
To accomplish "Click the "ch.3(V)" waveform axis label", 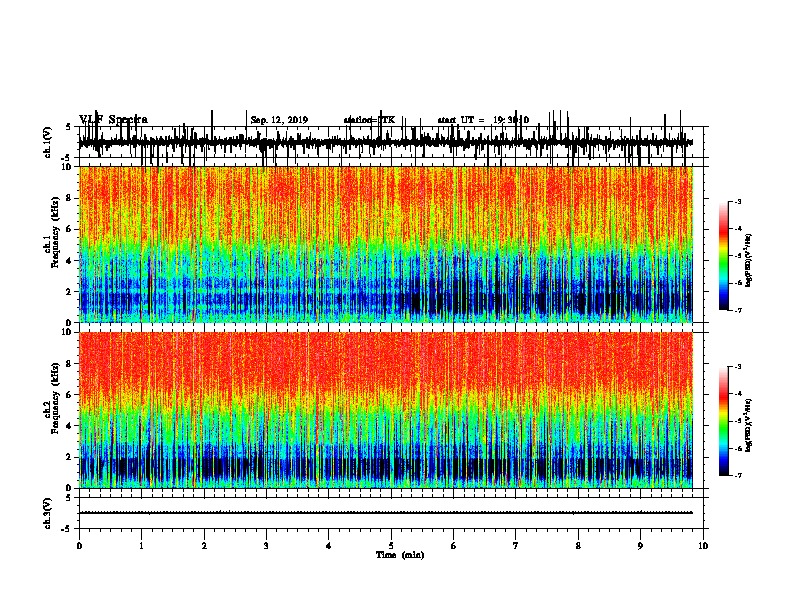I will 47,513.
